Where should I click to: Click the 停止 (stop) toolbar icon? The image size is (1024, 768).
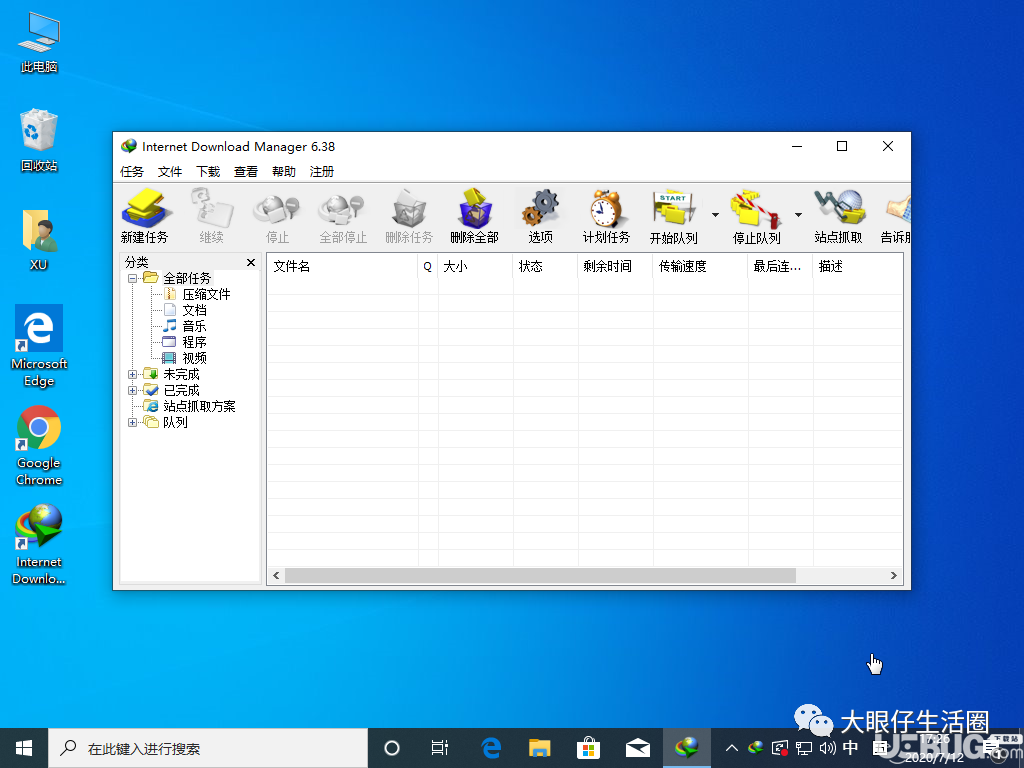[x=277, y=216]
